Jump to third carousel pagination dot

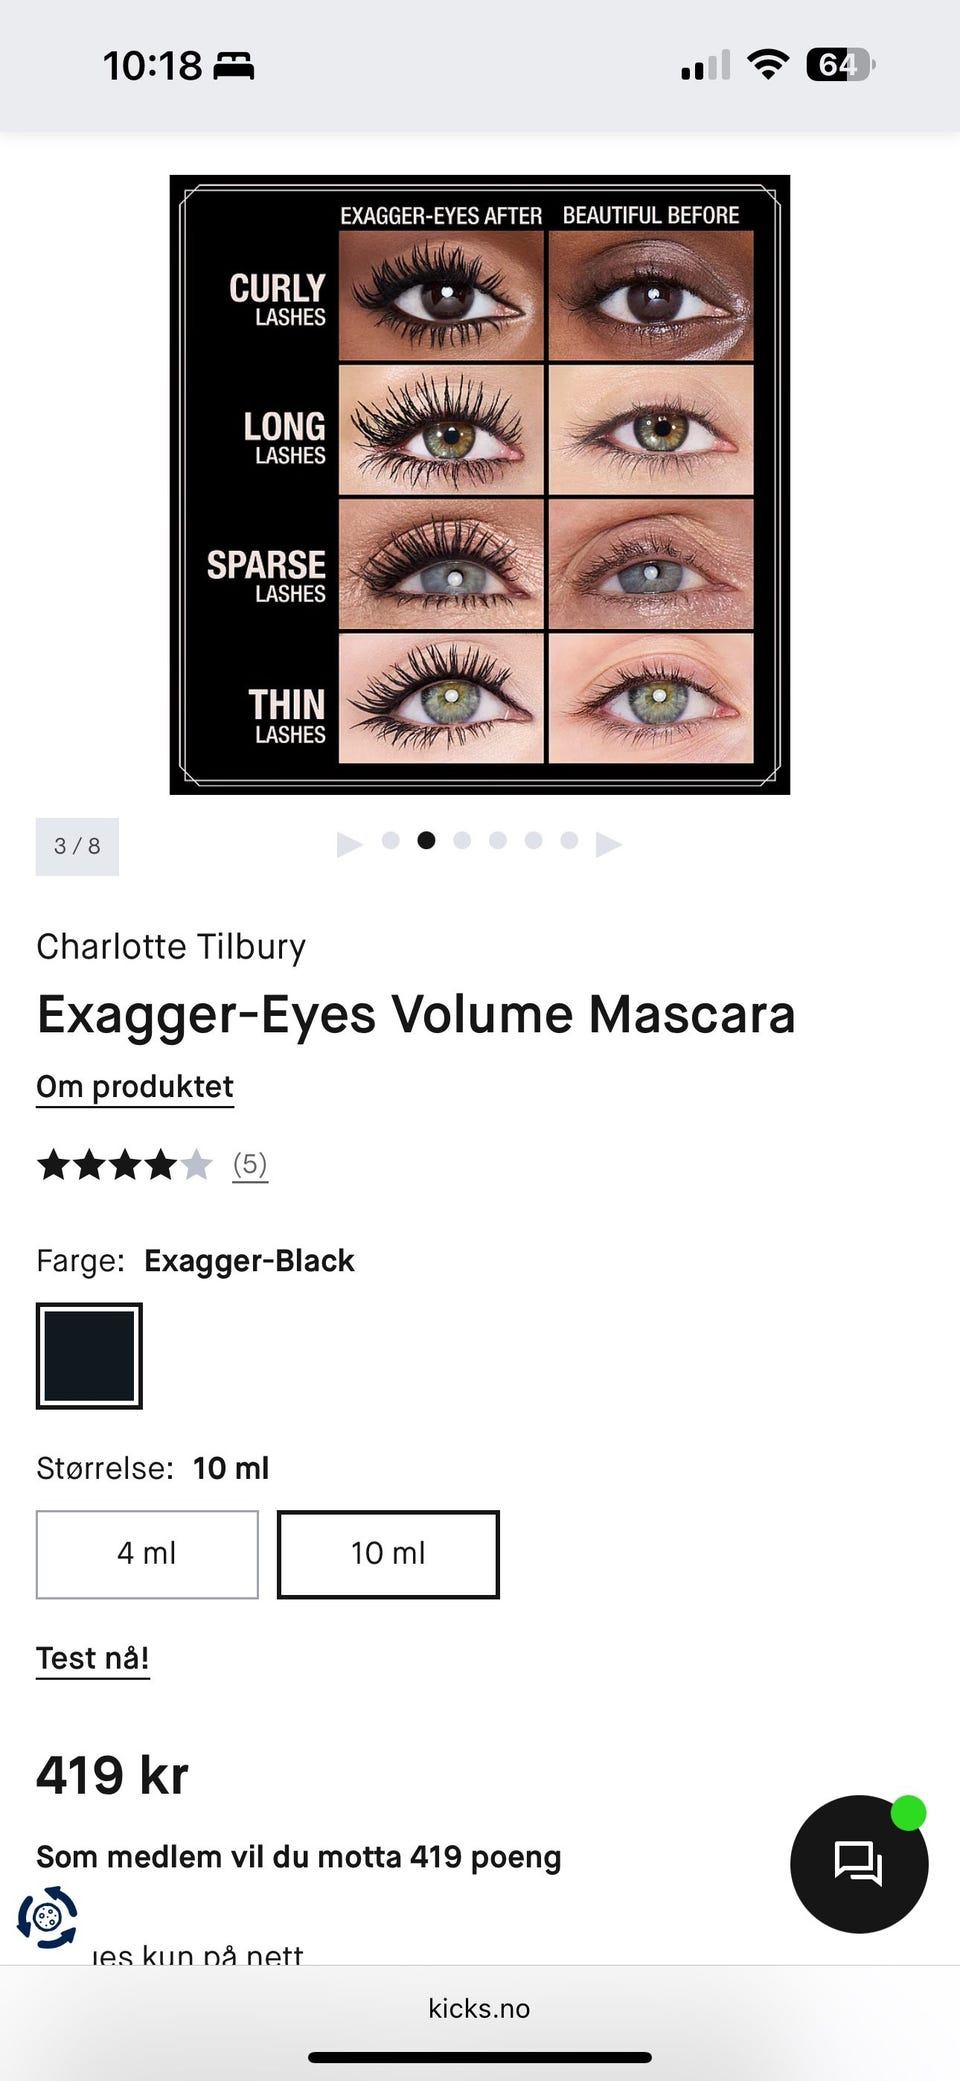pos(462,840)
